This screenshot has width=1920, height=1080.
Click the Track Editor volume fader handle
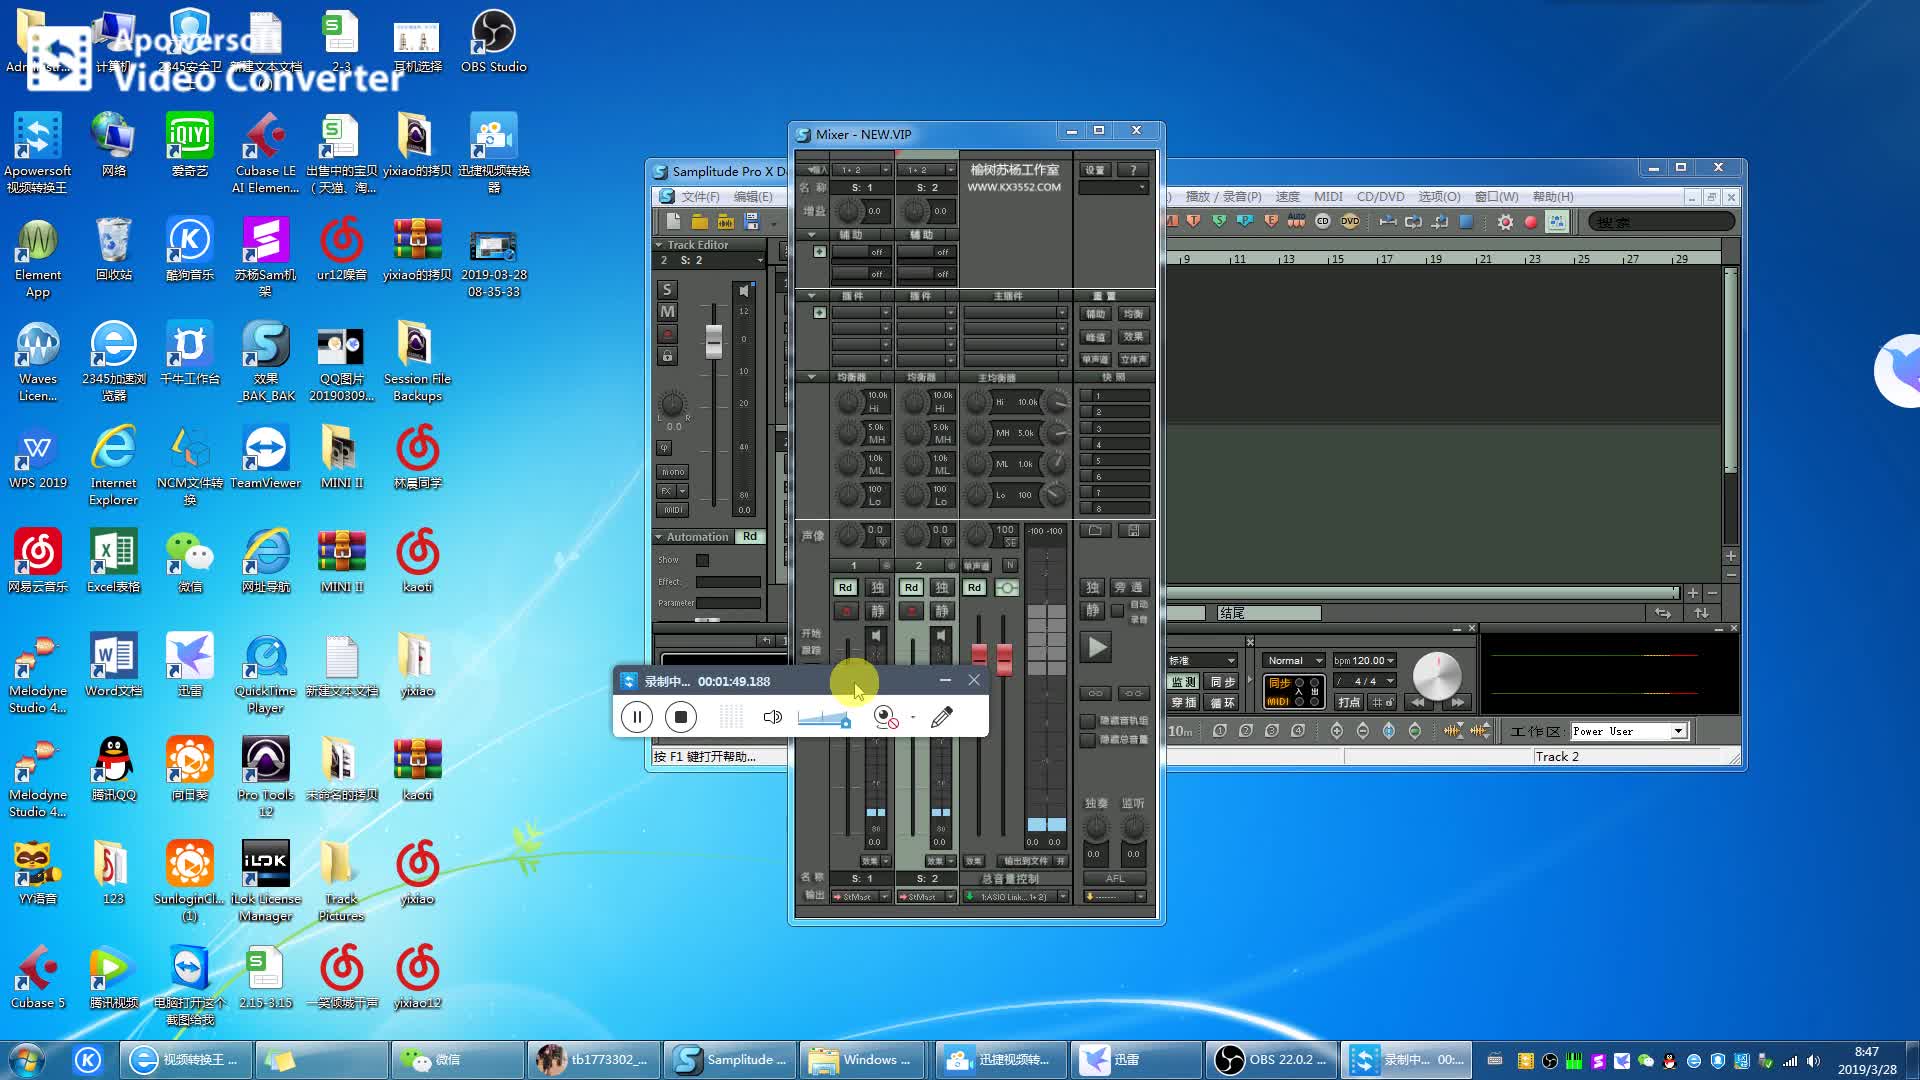714,341
